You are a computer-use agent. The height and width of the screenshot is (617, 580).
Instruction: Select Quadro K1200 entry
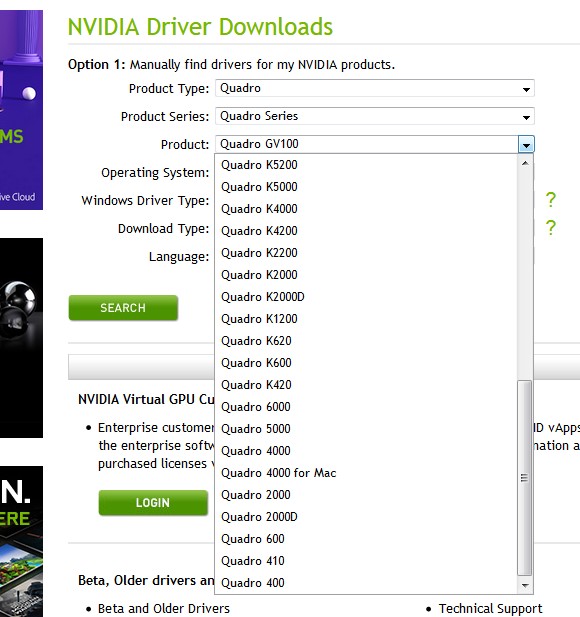tap(366, 319)
